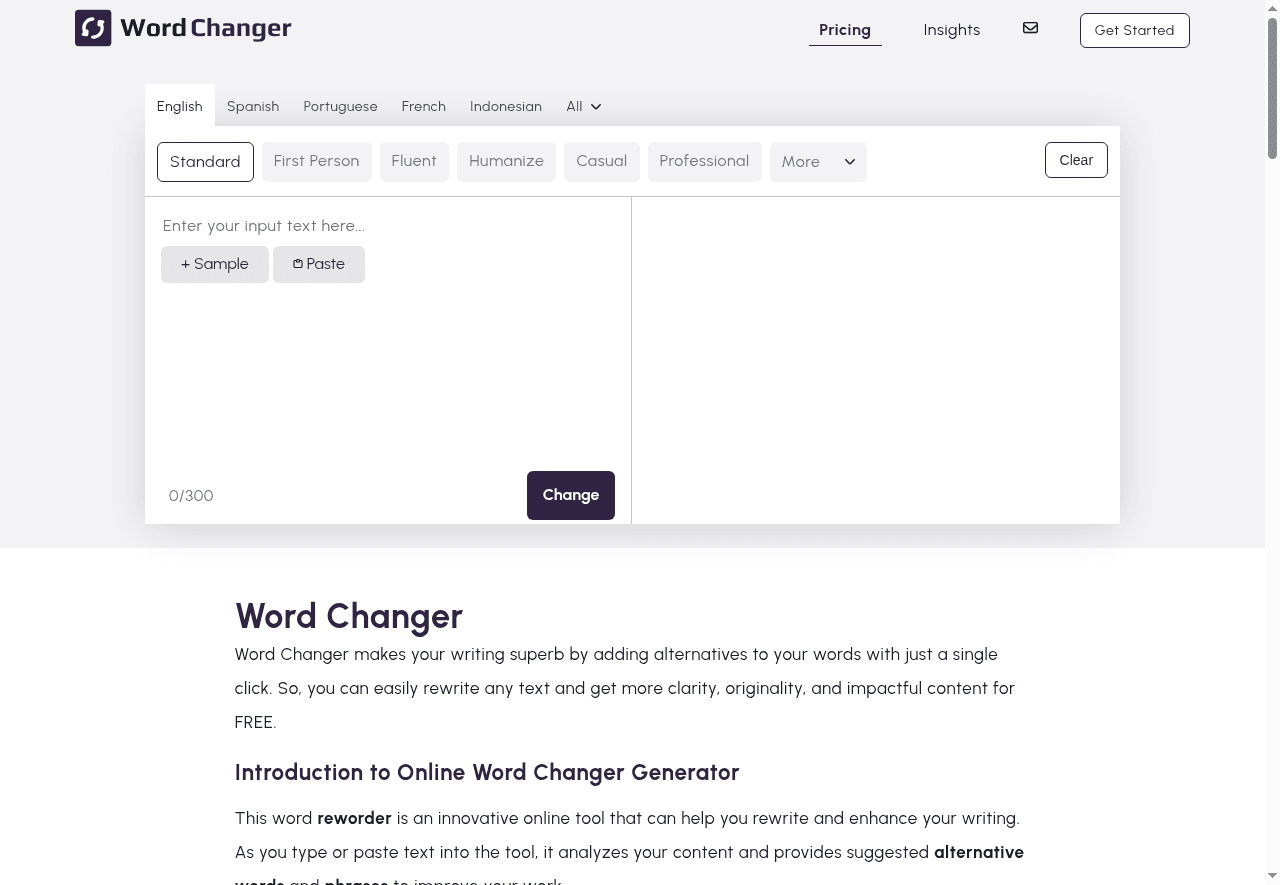Enable the Humanize writing style
Screen dimensions: 1280x885
[506, 161]
